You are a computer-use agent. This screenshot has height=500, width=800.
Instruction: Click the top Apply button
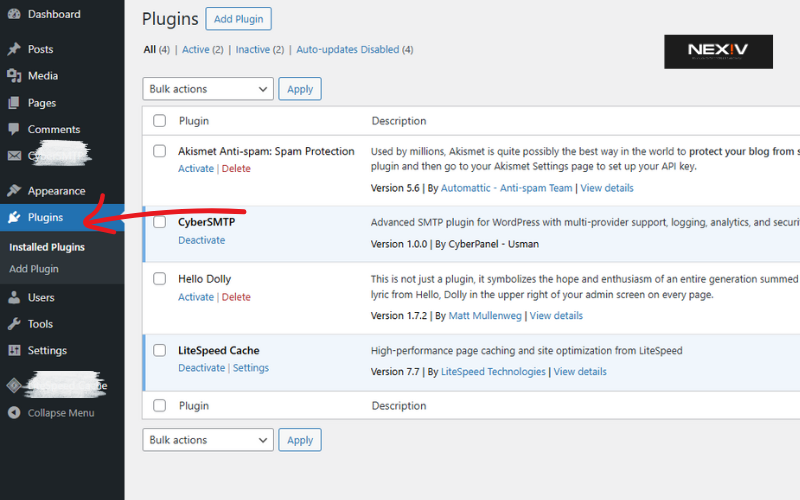click(300, 89)
